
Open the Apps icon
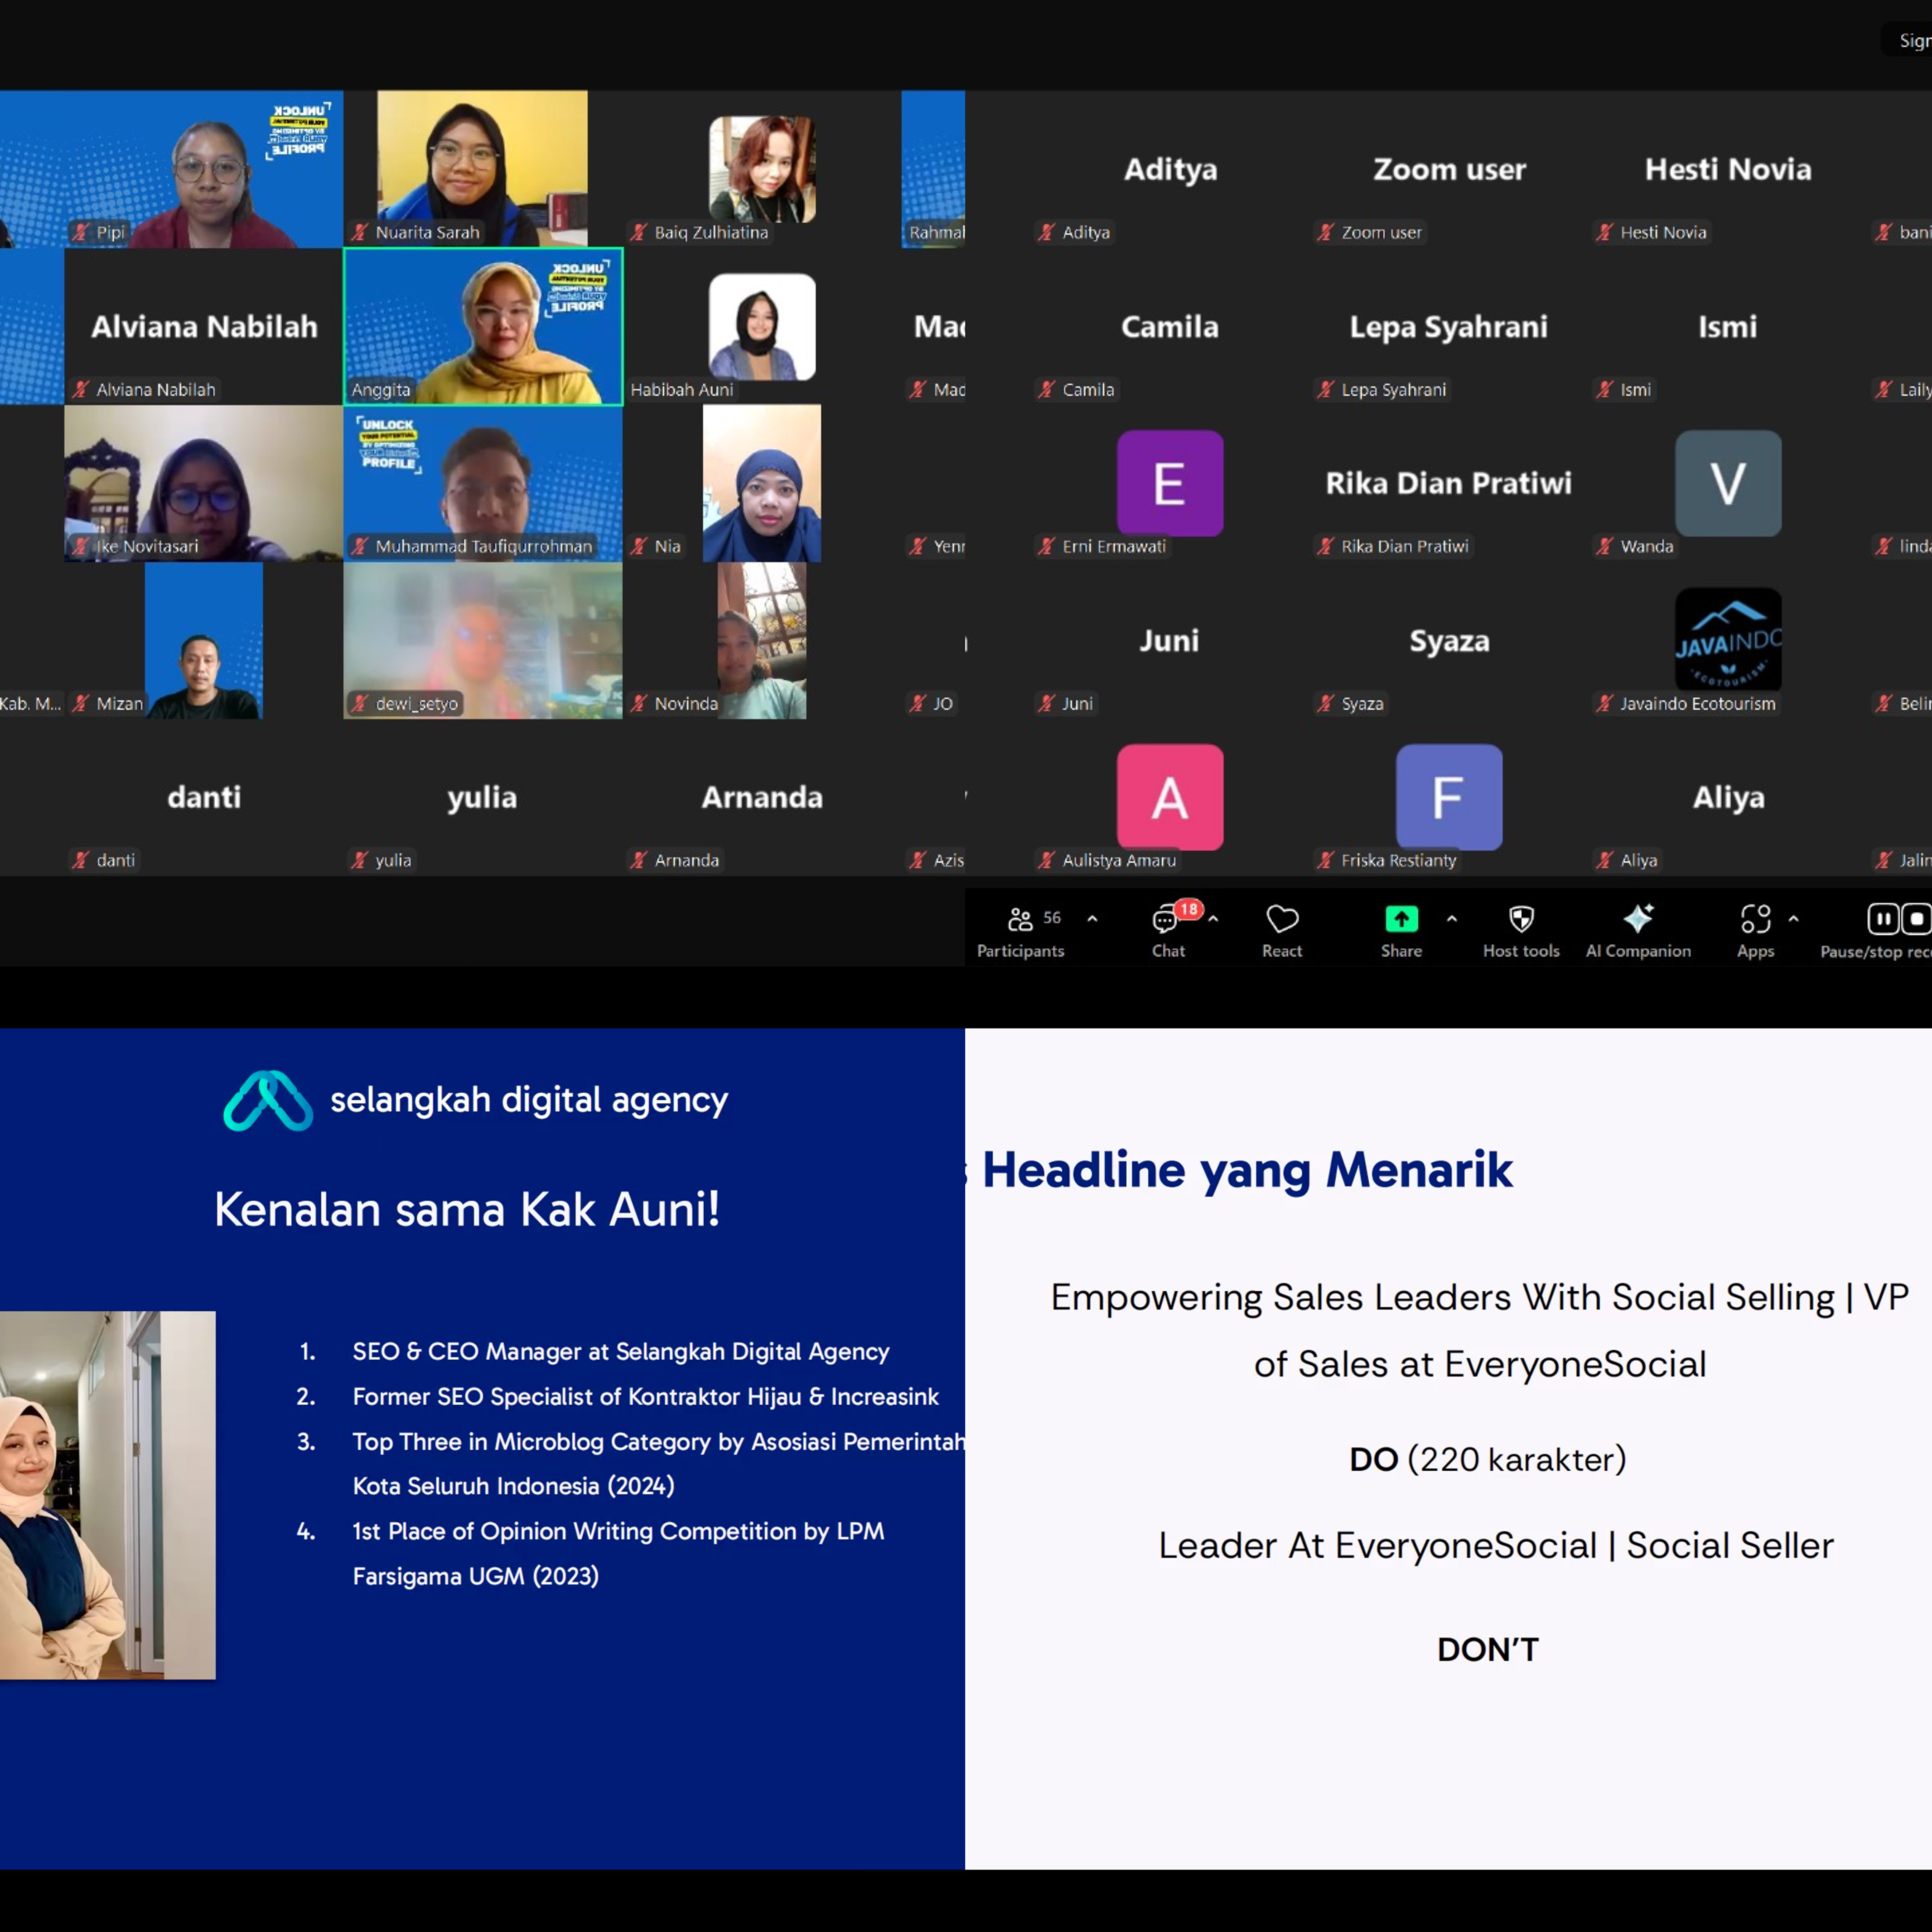point(1755,918)
